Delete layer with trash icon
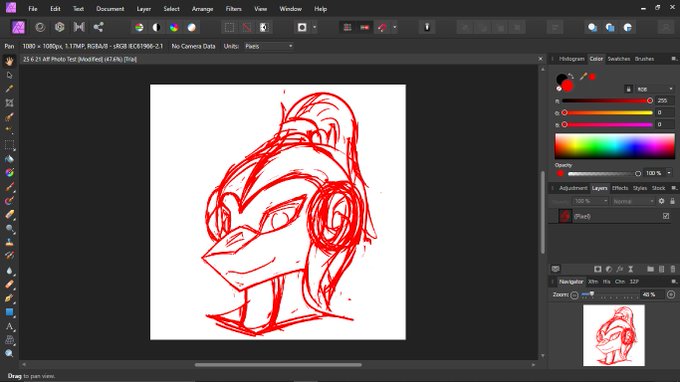This screenshot has height=382, width=680. click(x=672, y=269)
